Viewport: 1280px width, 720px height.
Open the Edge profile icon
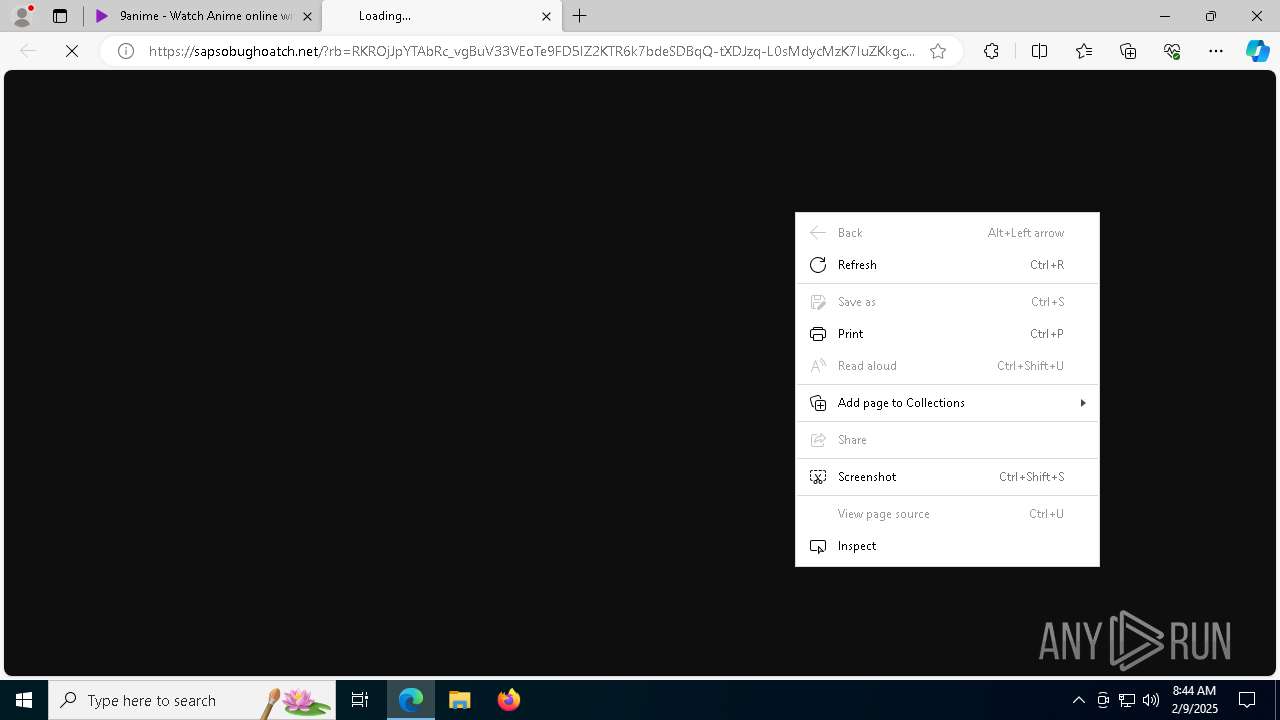point(22,16)
